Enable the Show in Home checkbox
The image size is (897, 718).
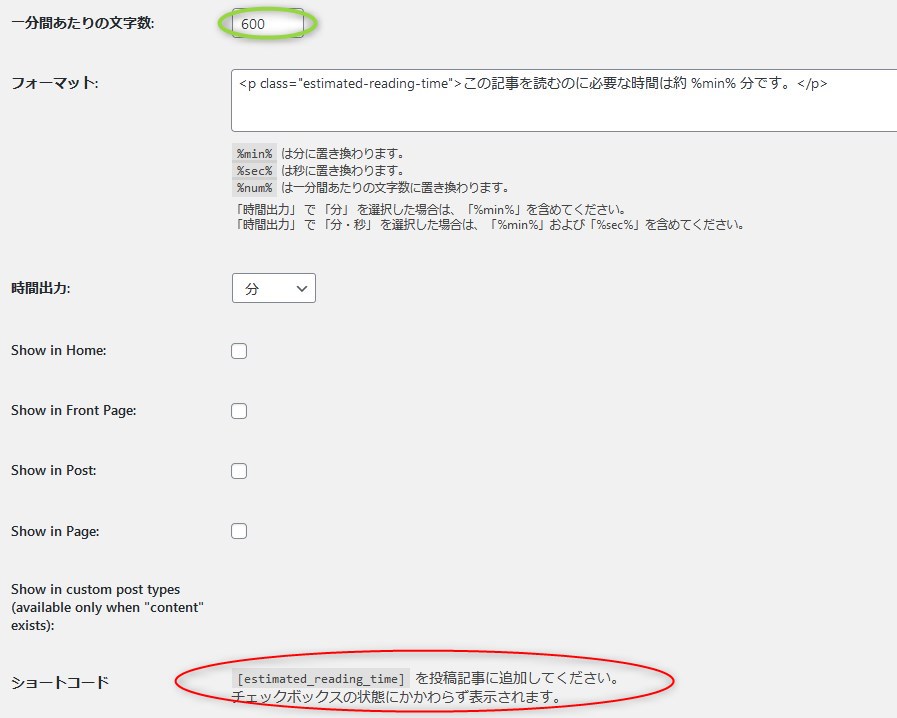[x=239, y=351]
